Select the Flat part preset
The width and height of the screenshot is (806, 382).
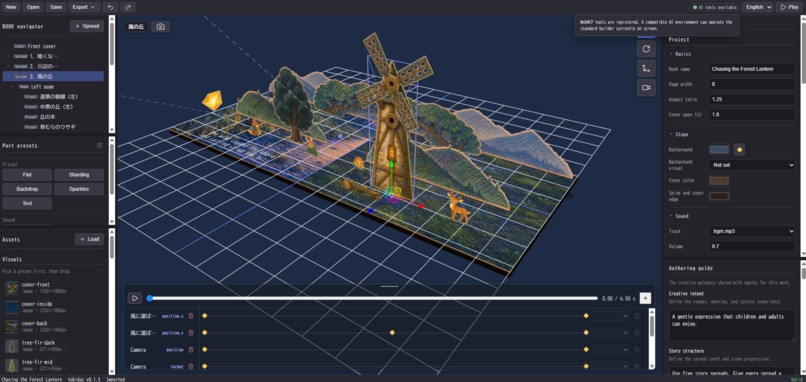(27, 175)
